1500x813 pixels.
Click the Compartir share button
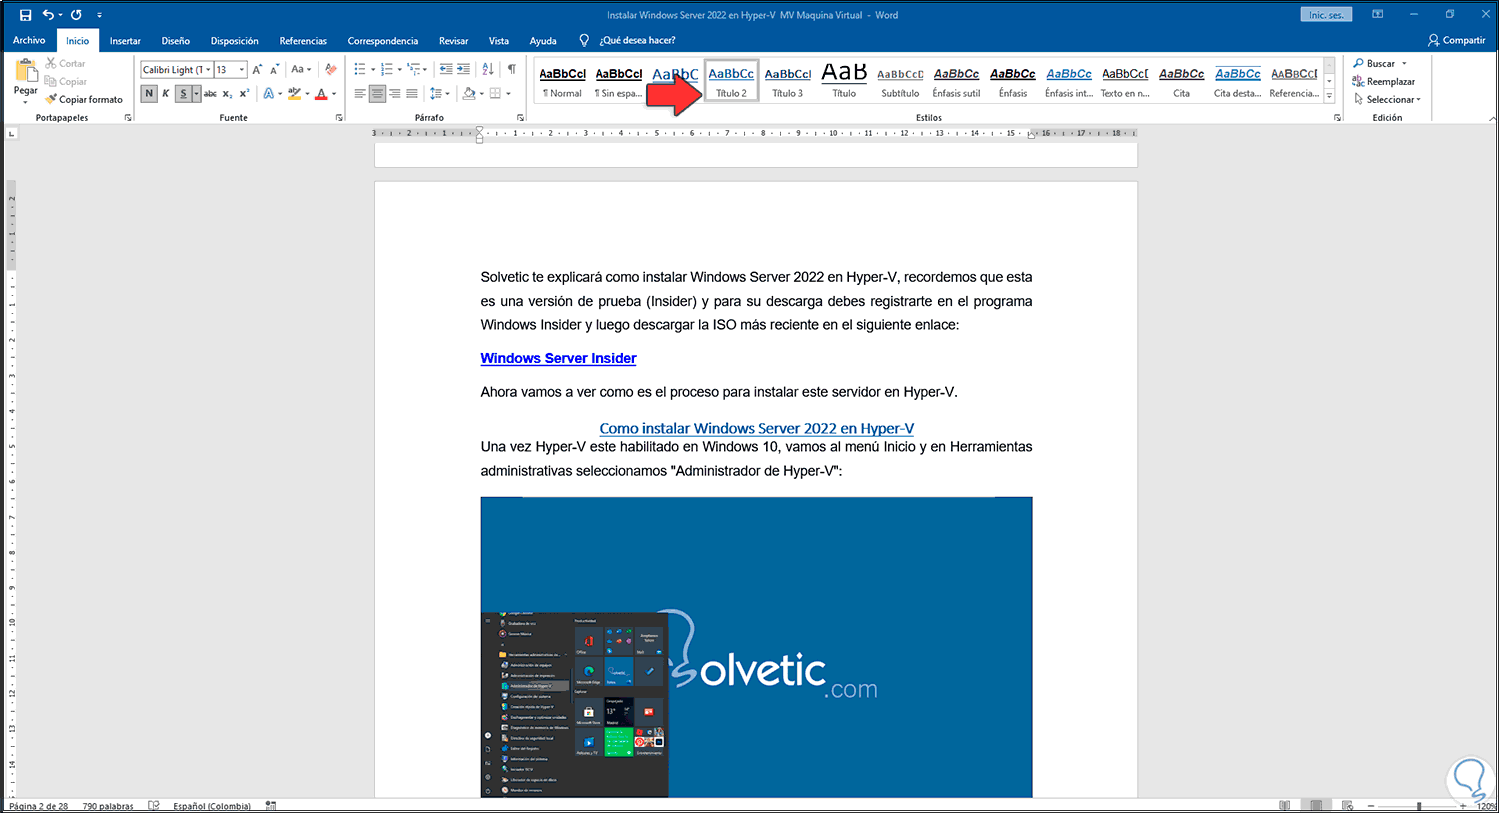[x=1456, y=40]
